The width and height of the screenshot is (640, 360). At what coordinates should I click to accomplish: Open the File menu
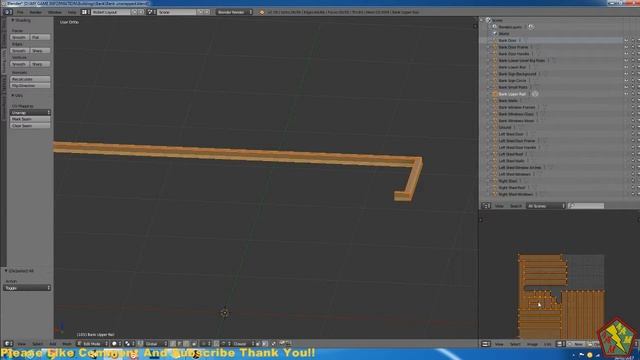(x=20, y=12)
